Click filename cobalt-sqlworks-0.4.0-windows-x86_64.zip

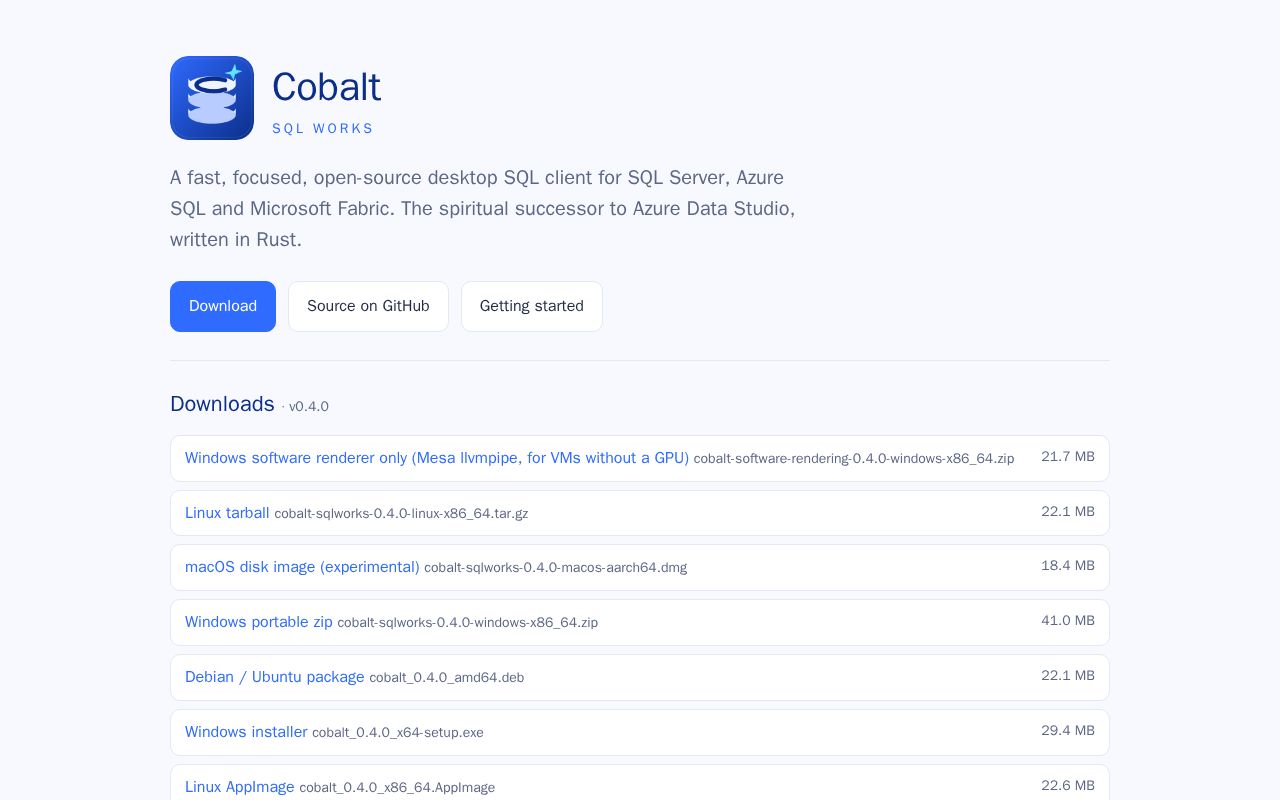[467, 623]
